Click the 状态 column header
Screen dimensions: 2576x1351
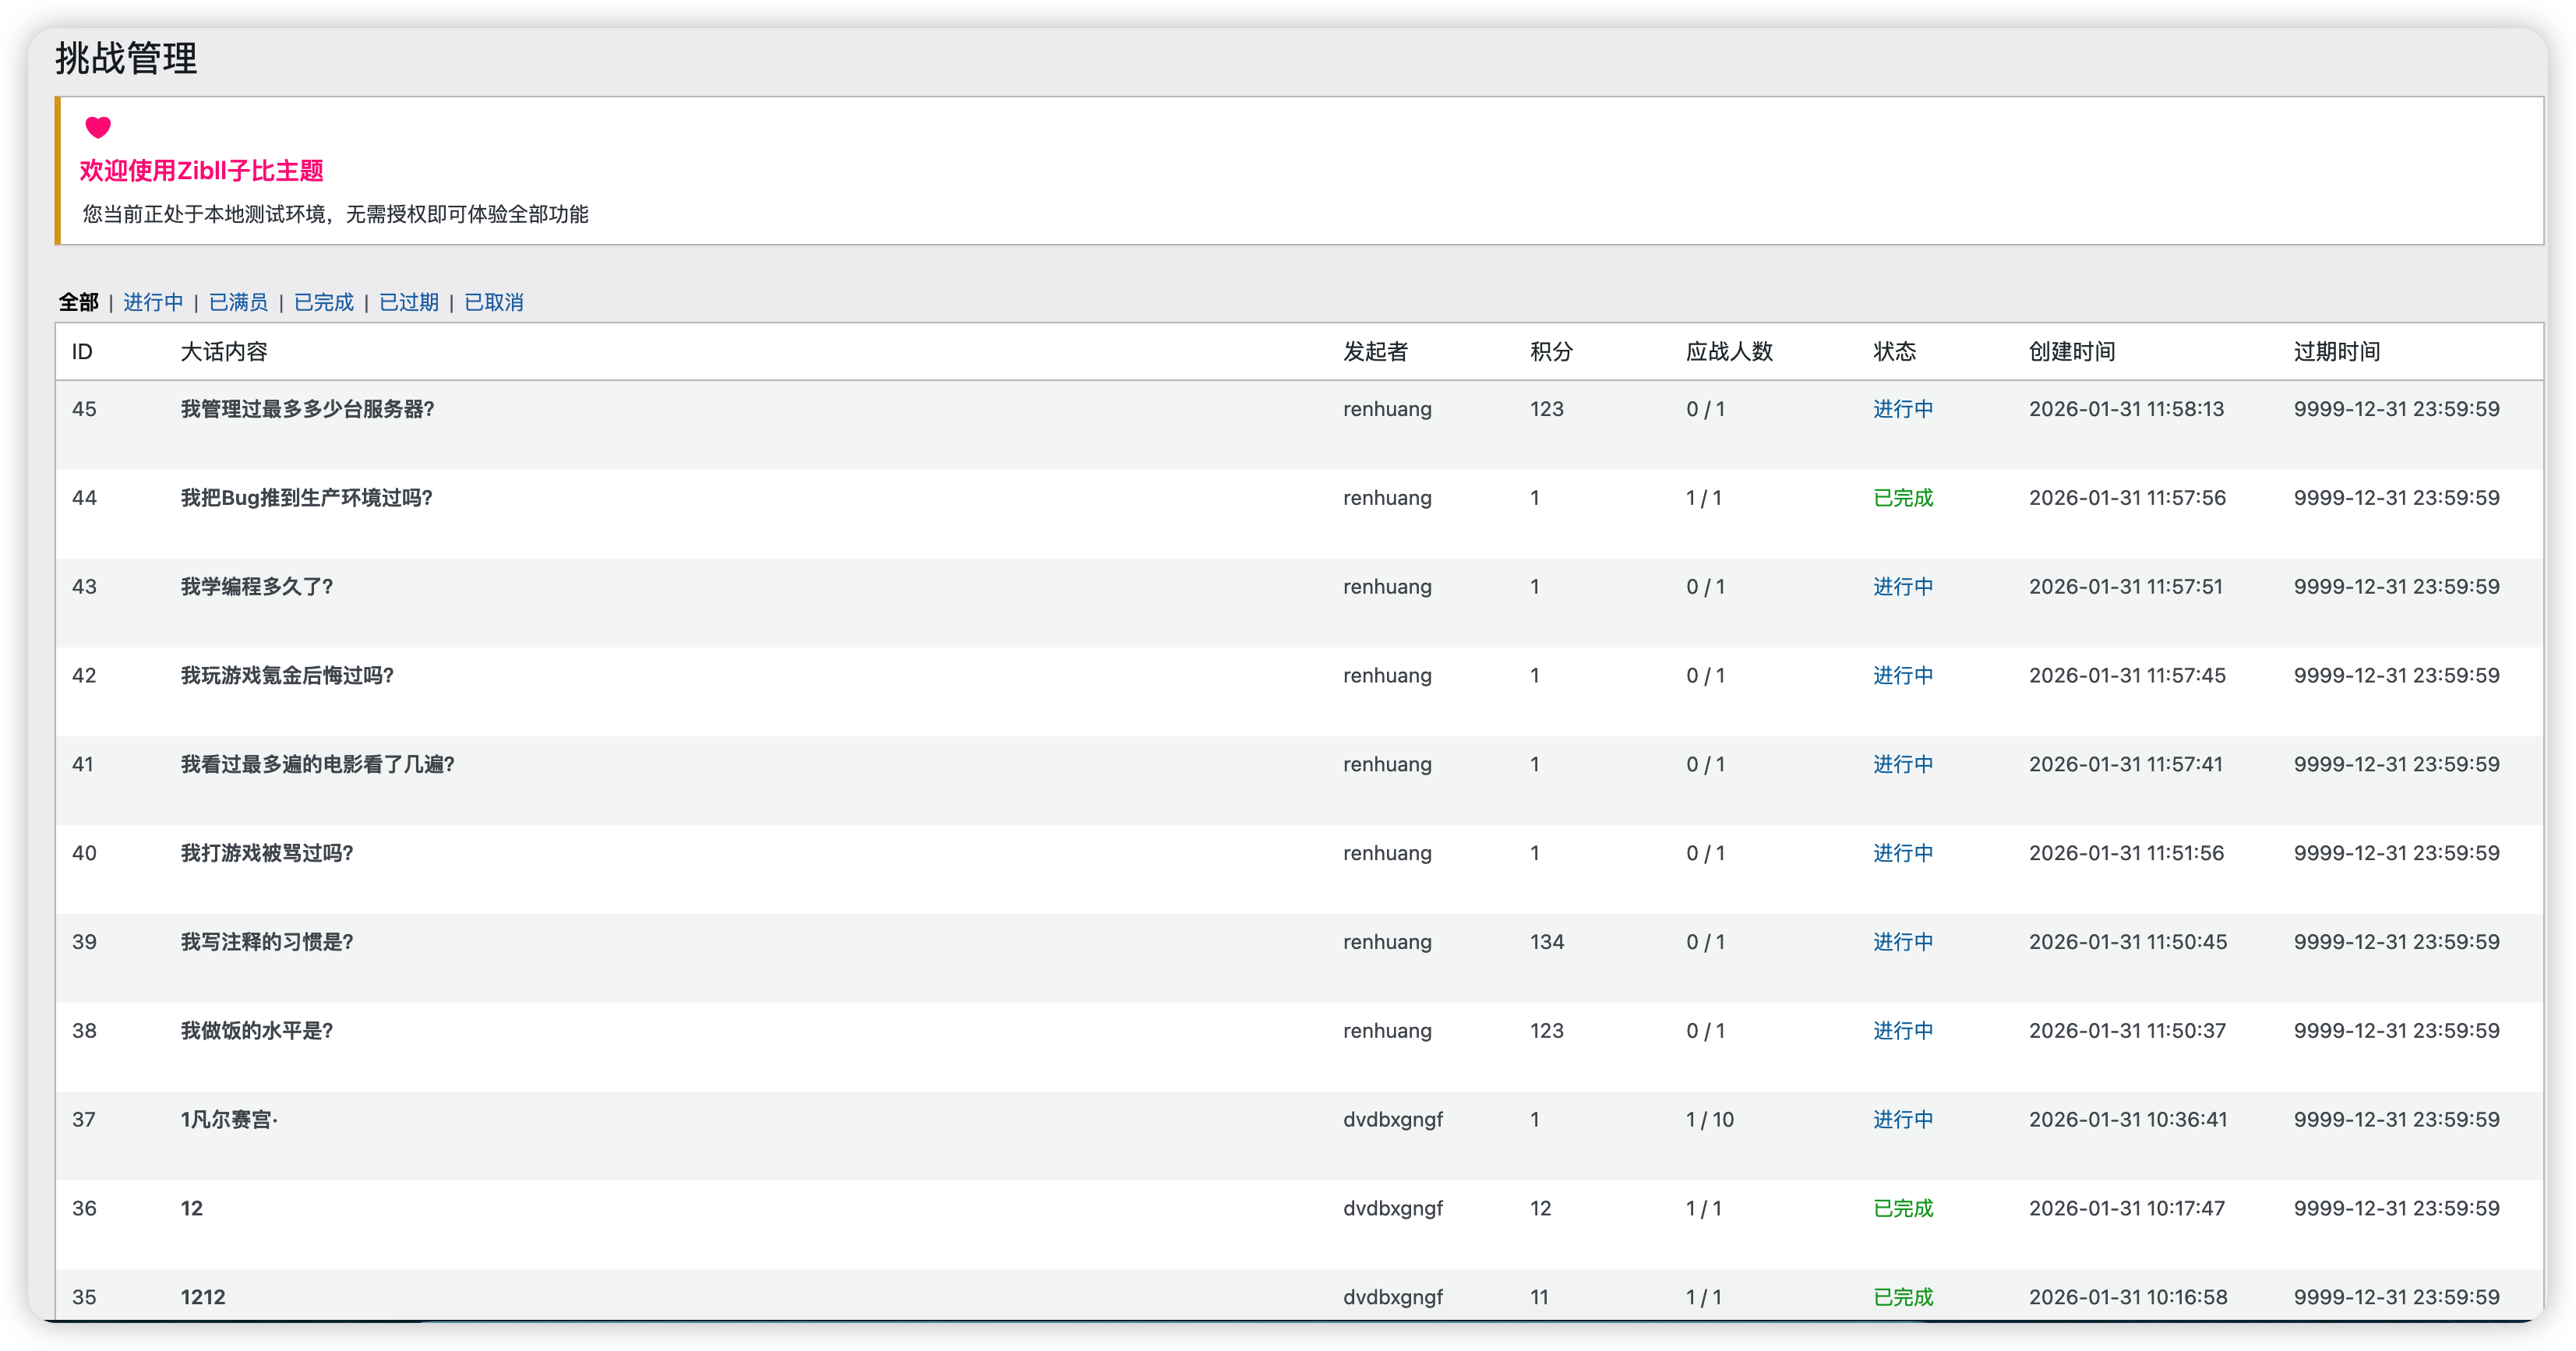(x=1894, y=352)
